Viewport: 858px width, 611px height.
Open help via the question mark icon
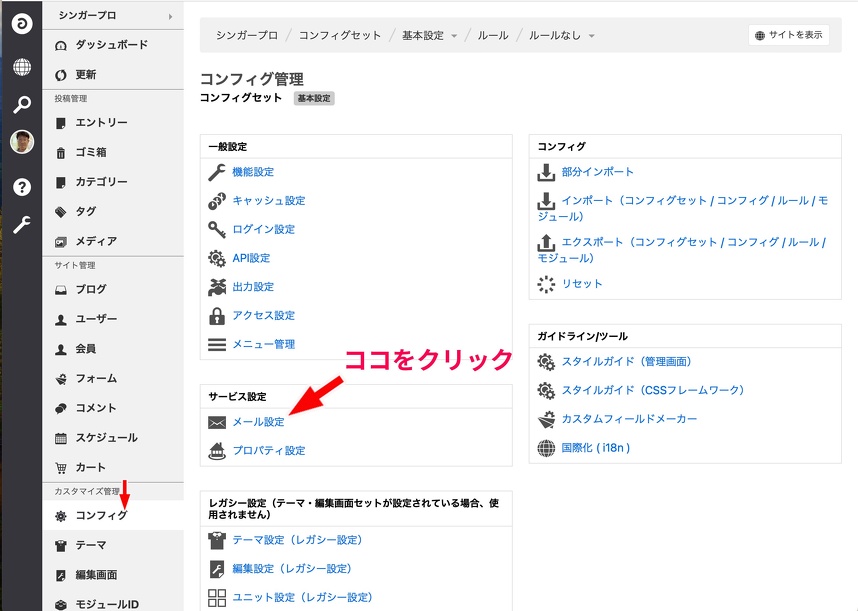(x=21, y=187)
